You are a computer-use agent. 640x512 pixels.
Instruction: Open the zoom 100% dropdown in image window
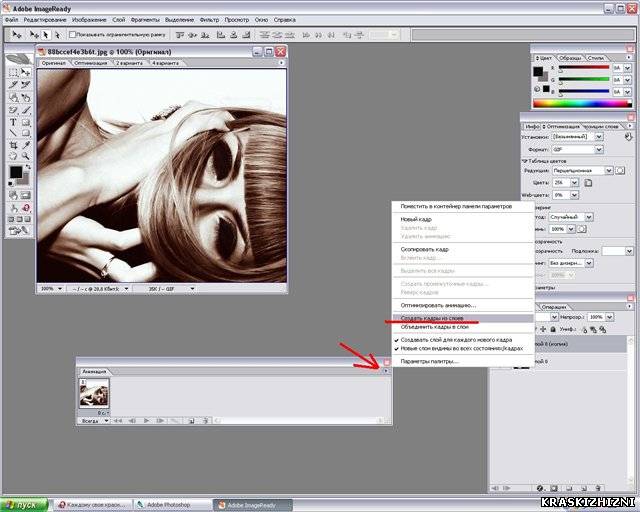coord(60,289)
